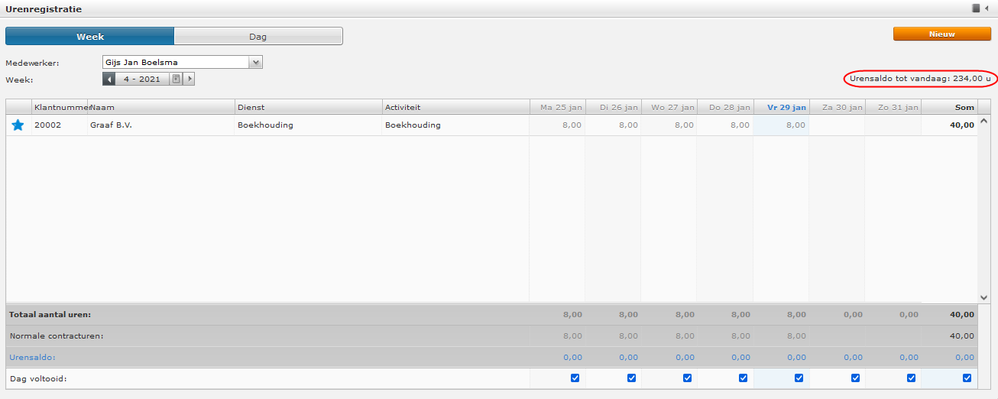Click the Zo 31 jan column header
998x399 pixels.
click(x=894, y=108)
